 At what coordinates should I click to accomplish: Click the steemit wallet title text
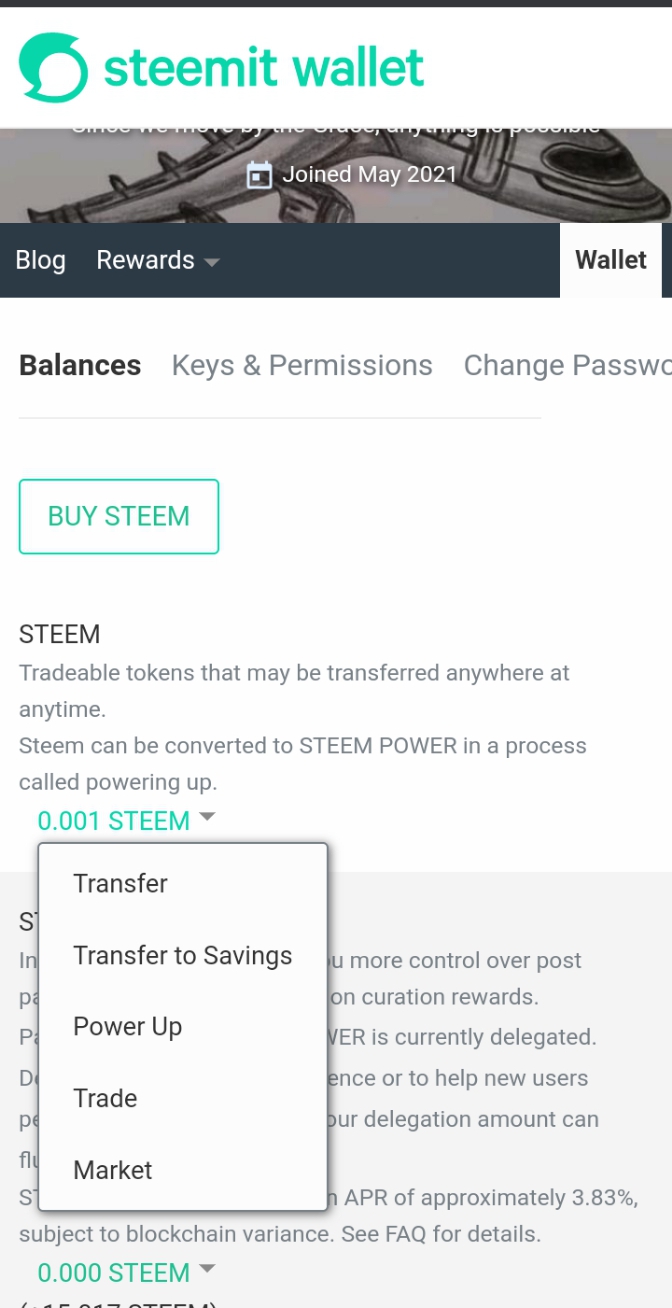coord(264,67)
